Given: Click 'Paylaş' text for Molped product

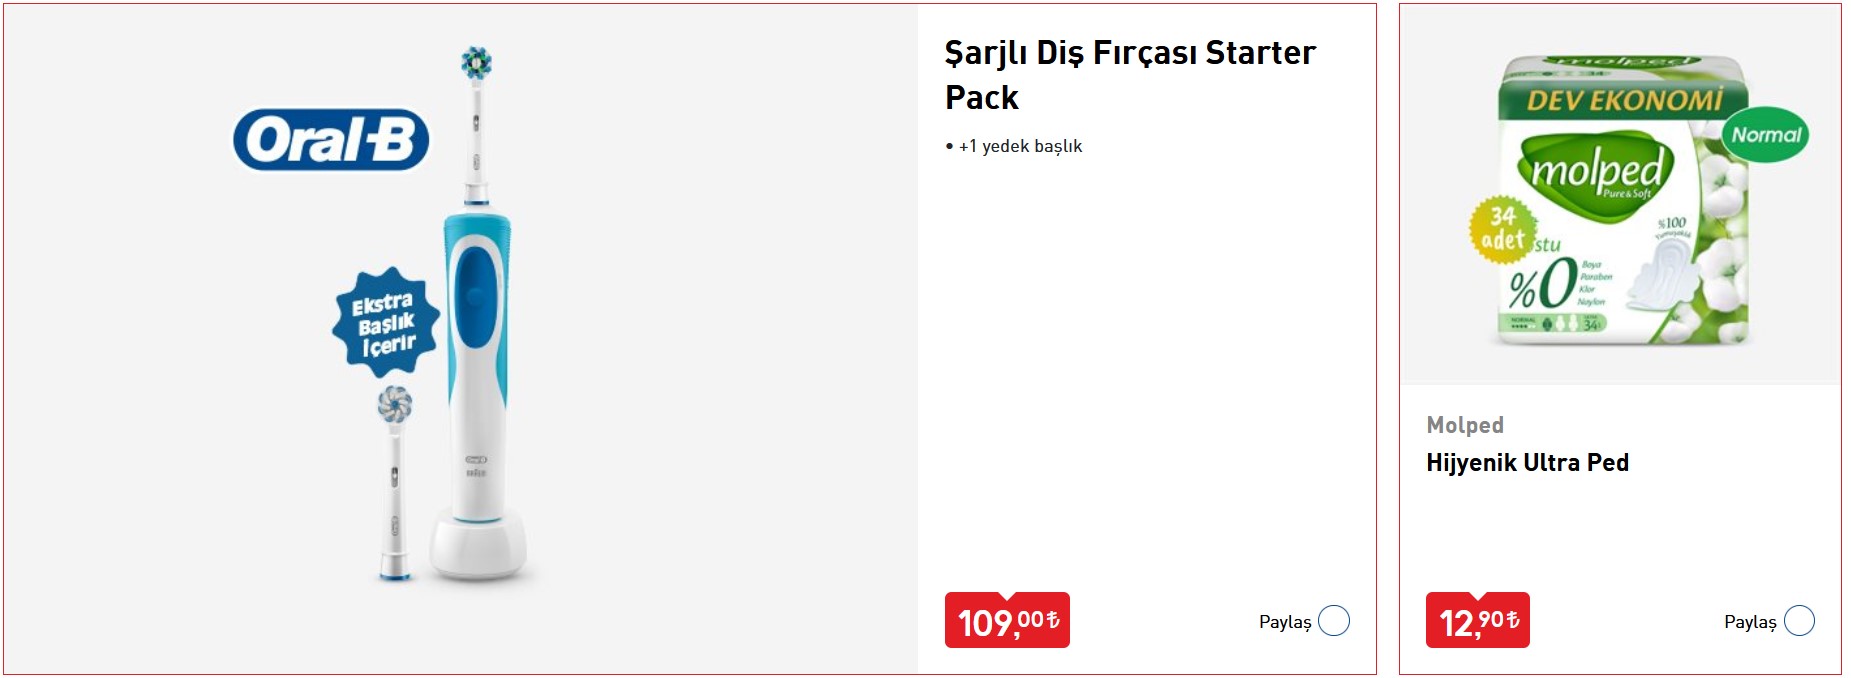Looking at the screenshot, I should tap(1750, 622).
